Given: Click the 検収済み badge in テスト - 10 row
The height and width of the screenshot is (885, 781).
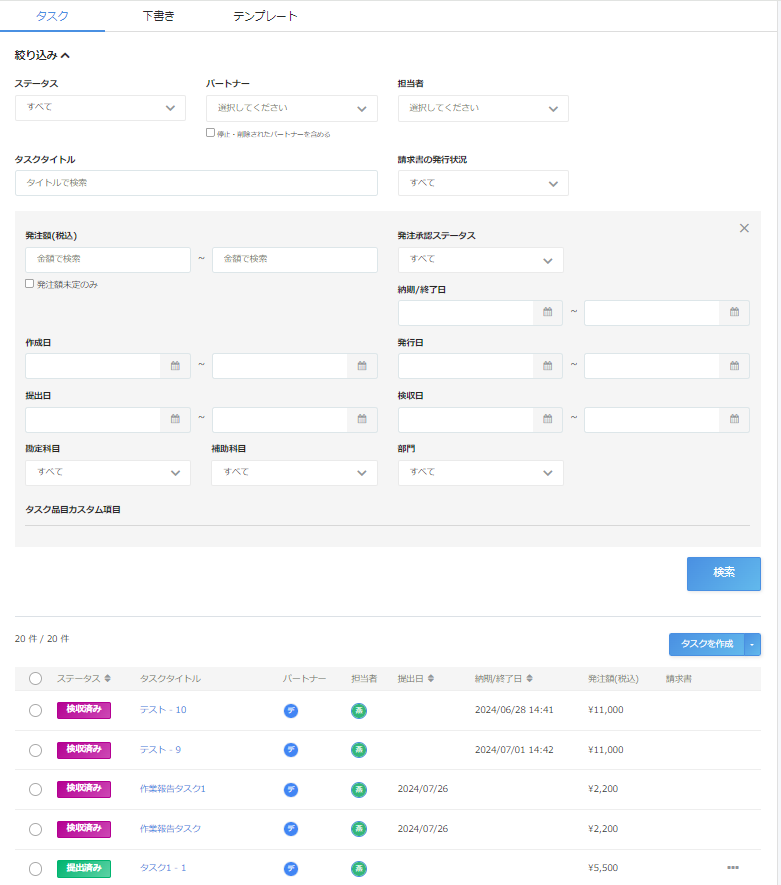Looking at the screenshot, I should pyautogui.click(x=84, y=710).
